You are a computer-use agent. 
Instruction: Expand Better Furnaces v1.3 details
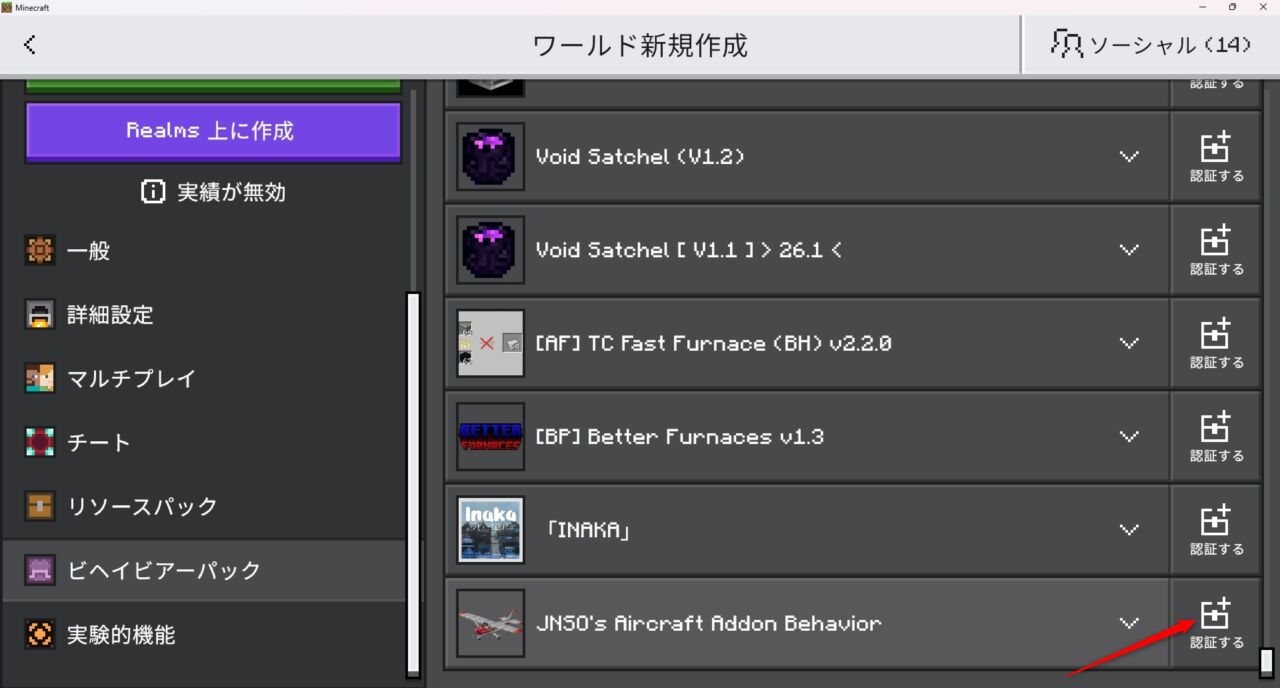1129,437
